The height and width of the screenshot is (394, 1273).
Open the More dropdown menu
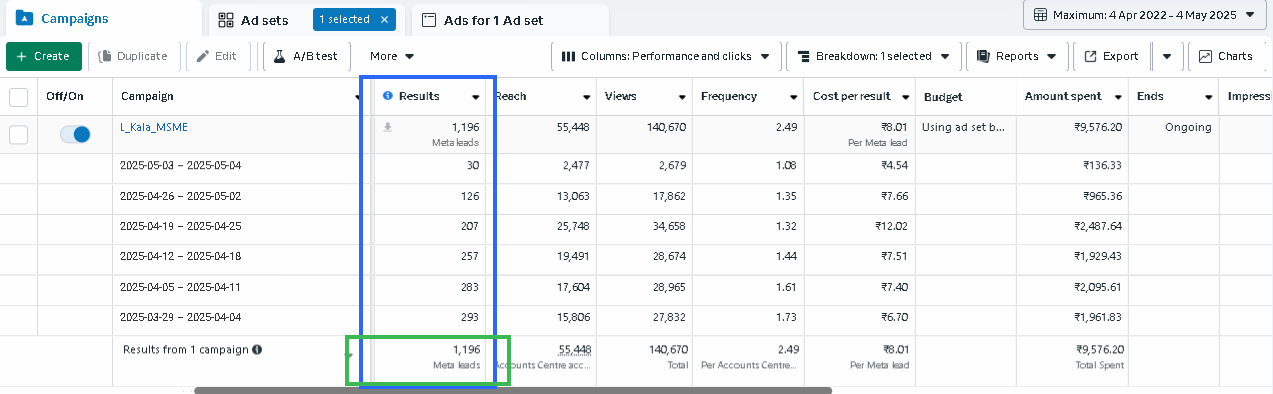tap(392, 56)
